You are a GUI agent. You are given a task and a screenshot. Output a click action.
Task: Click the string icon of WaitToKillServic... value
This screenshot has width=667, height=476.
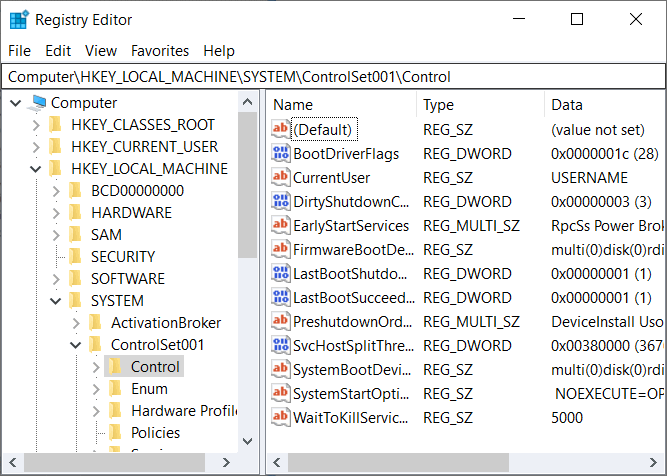click(x=280, y=418)
